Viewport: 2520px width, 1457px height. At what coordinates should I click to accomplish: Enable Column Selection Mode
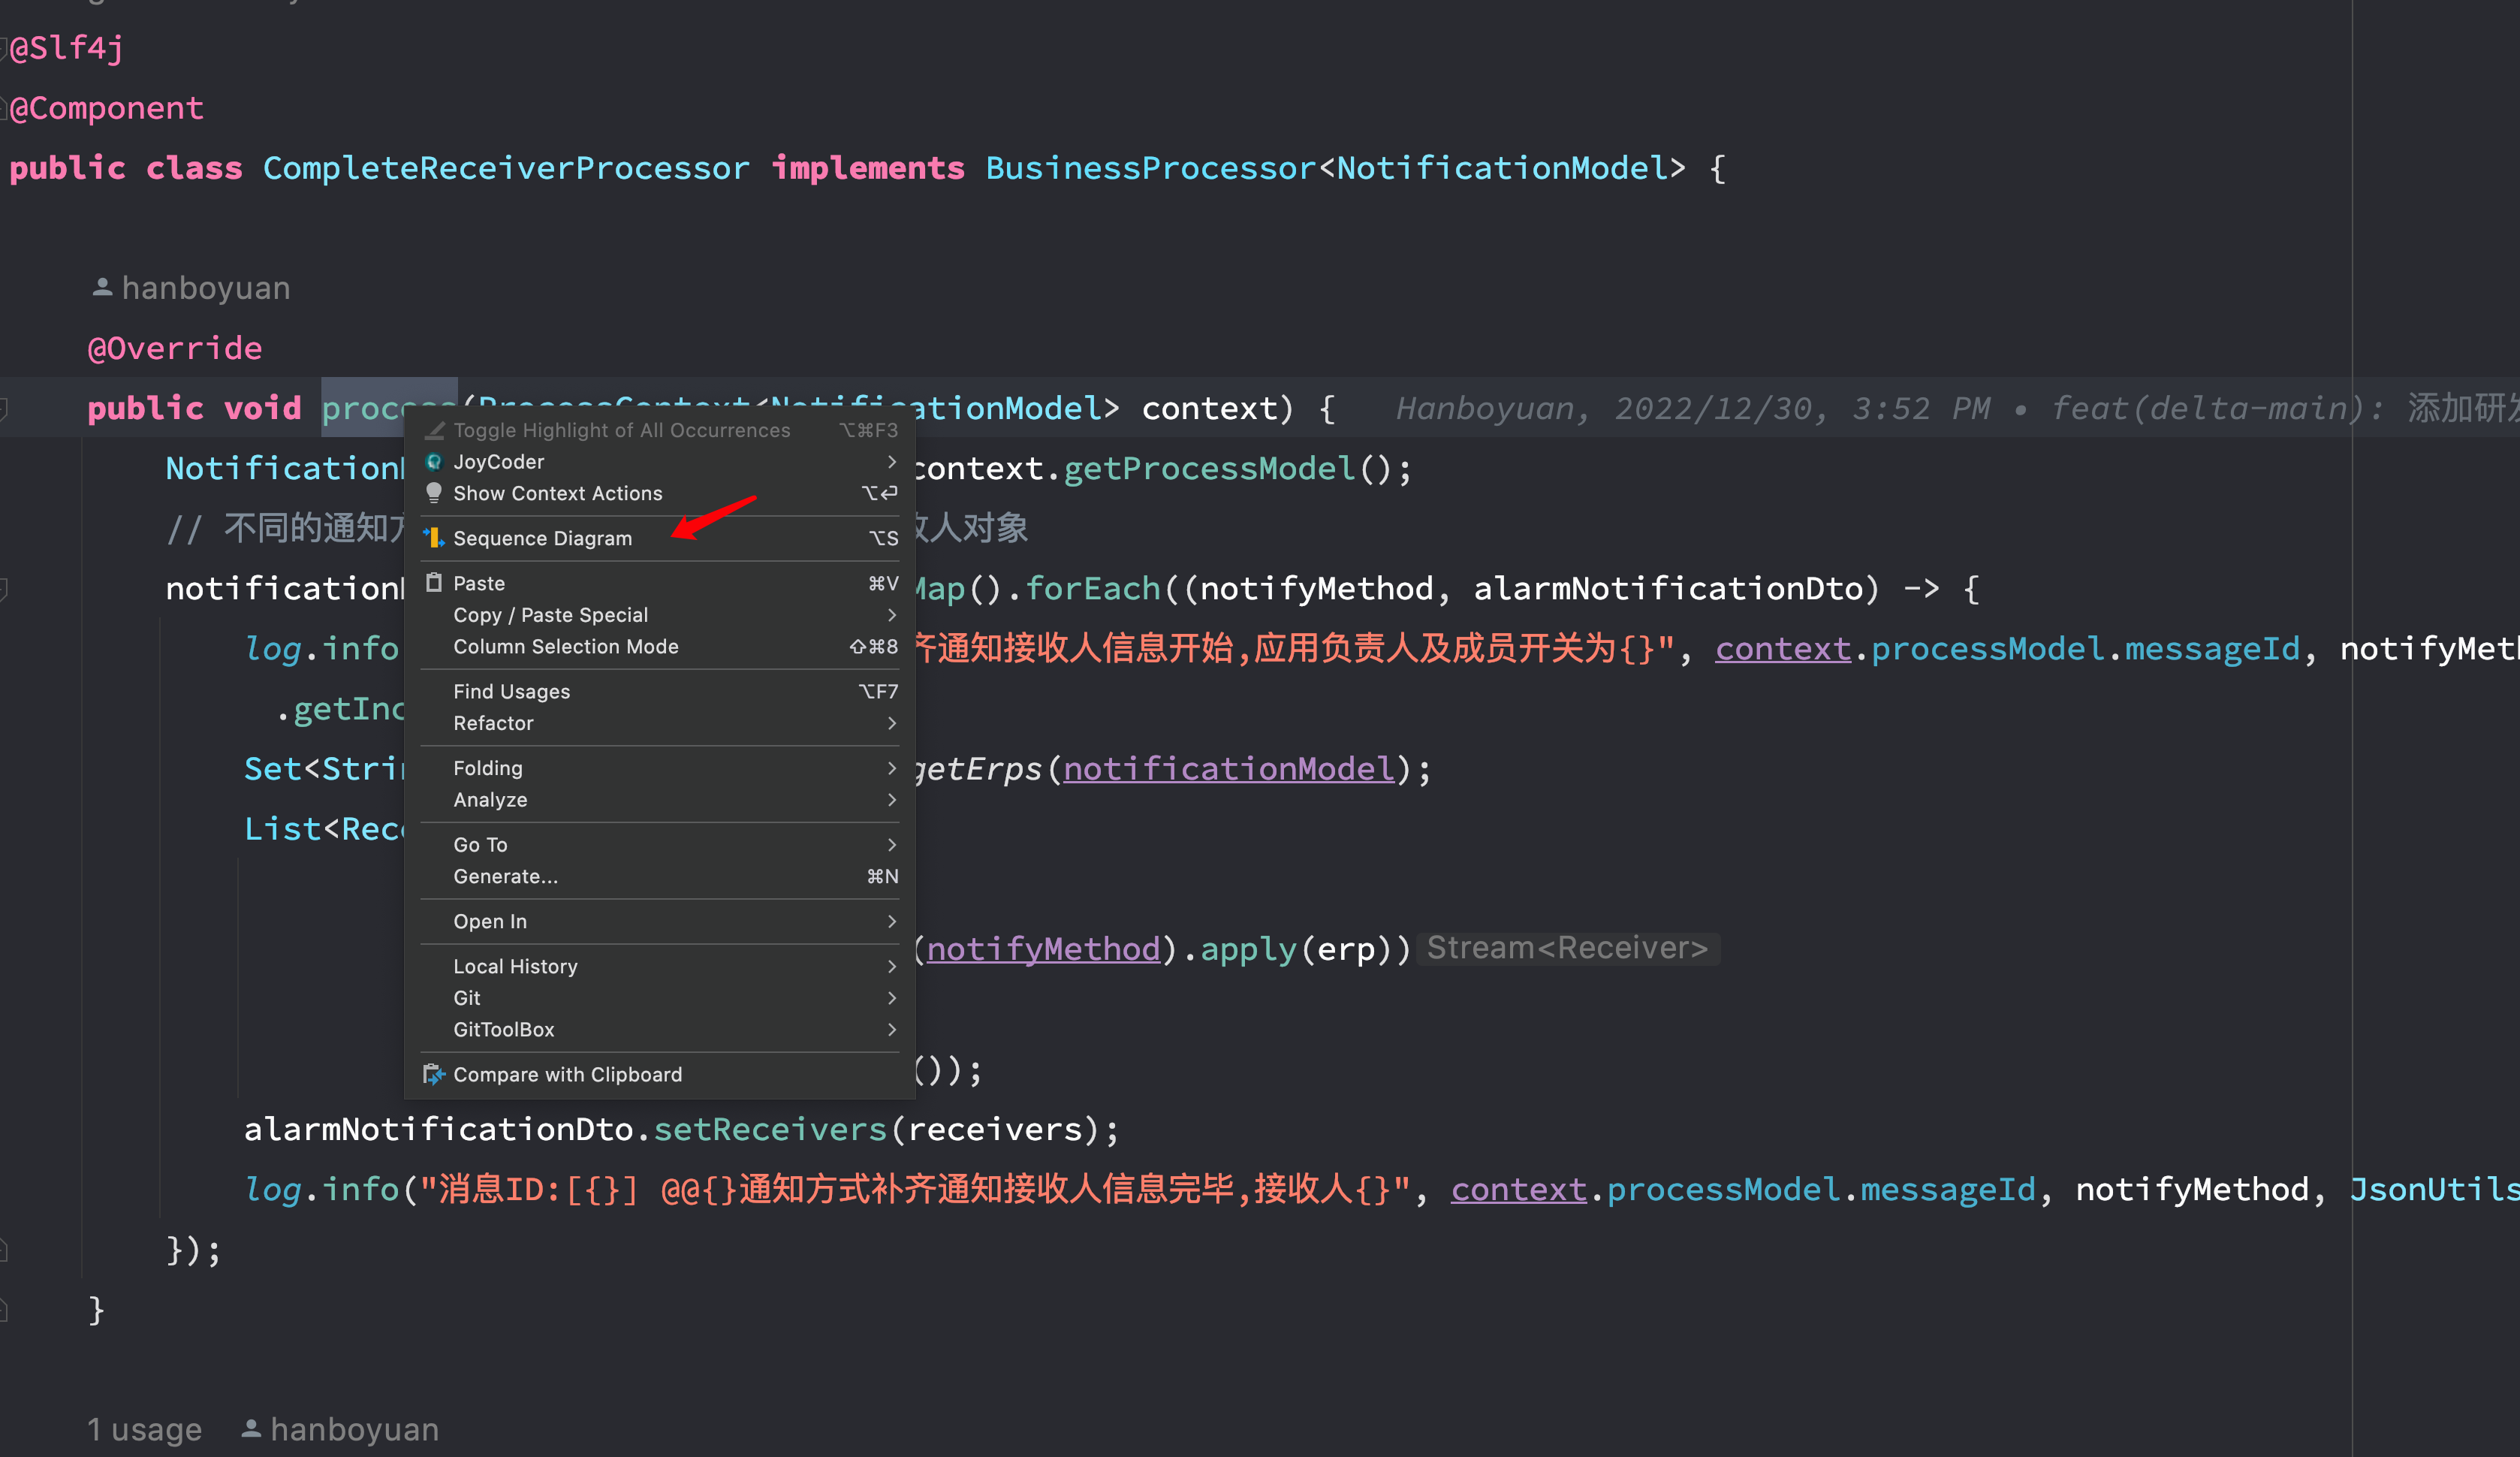660,646
